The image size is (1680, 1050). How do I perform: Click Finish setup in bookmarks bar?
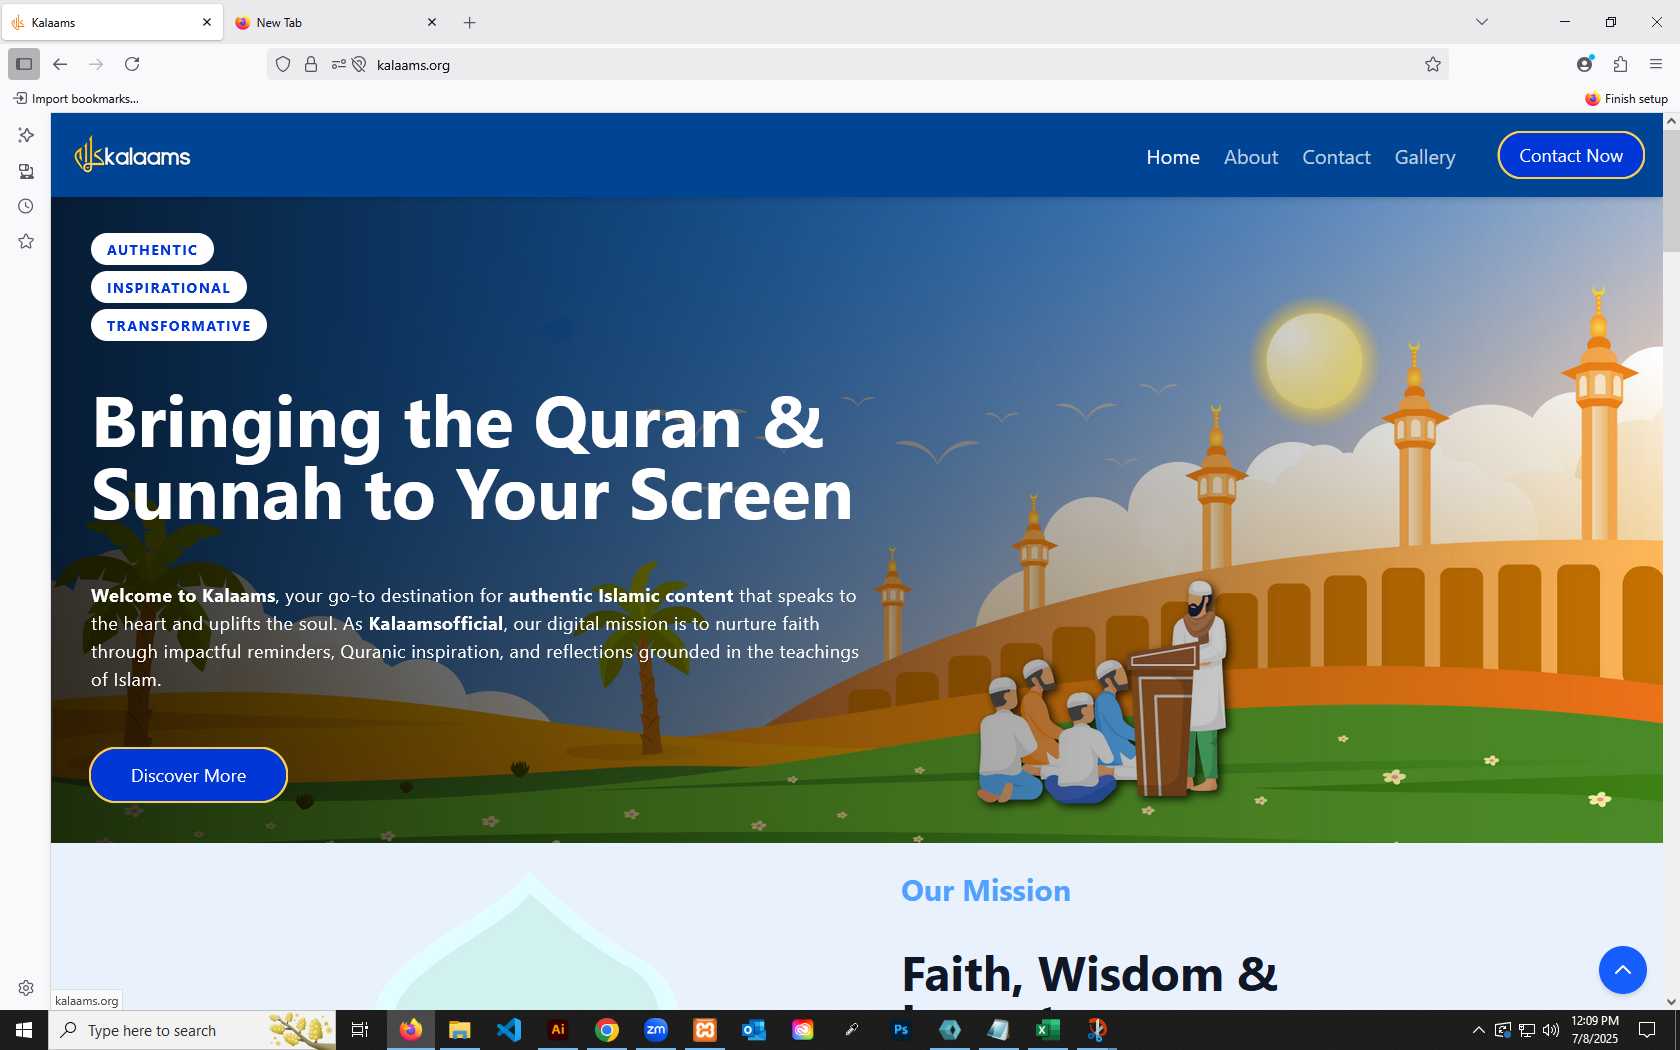coord(1626,98)
